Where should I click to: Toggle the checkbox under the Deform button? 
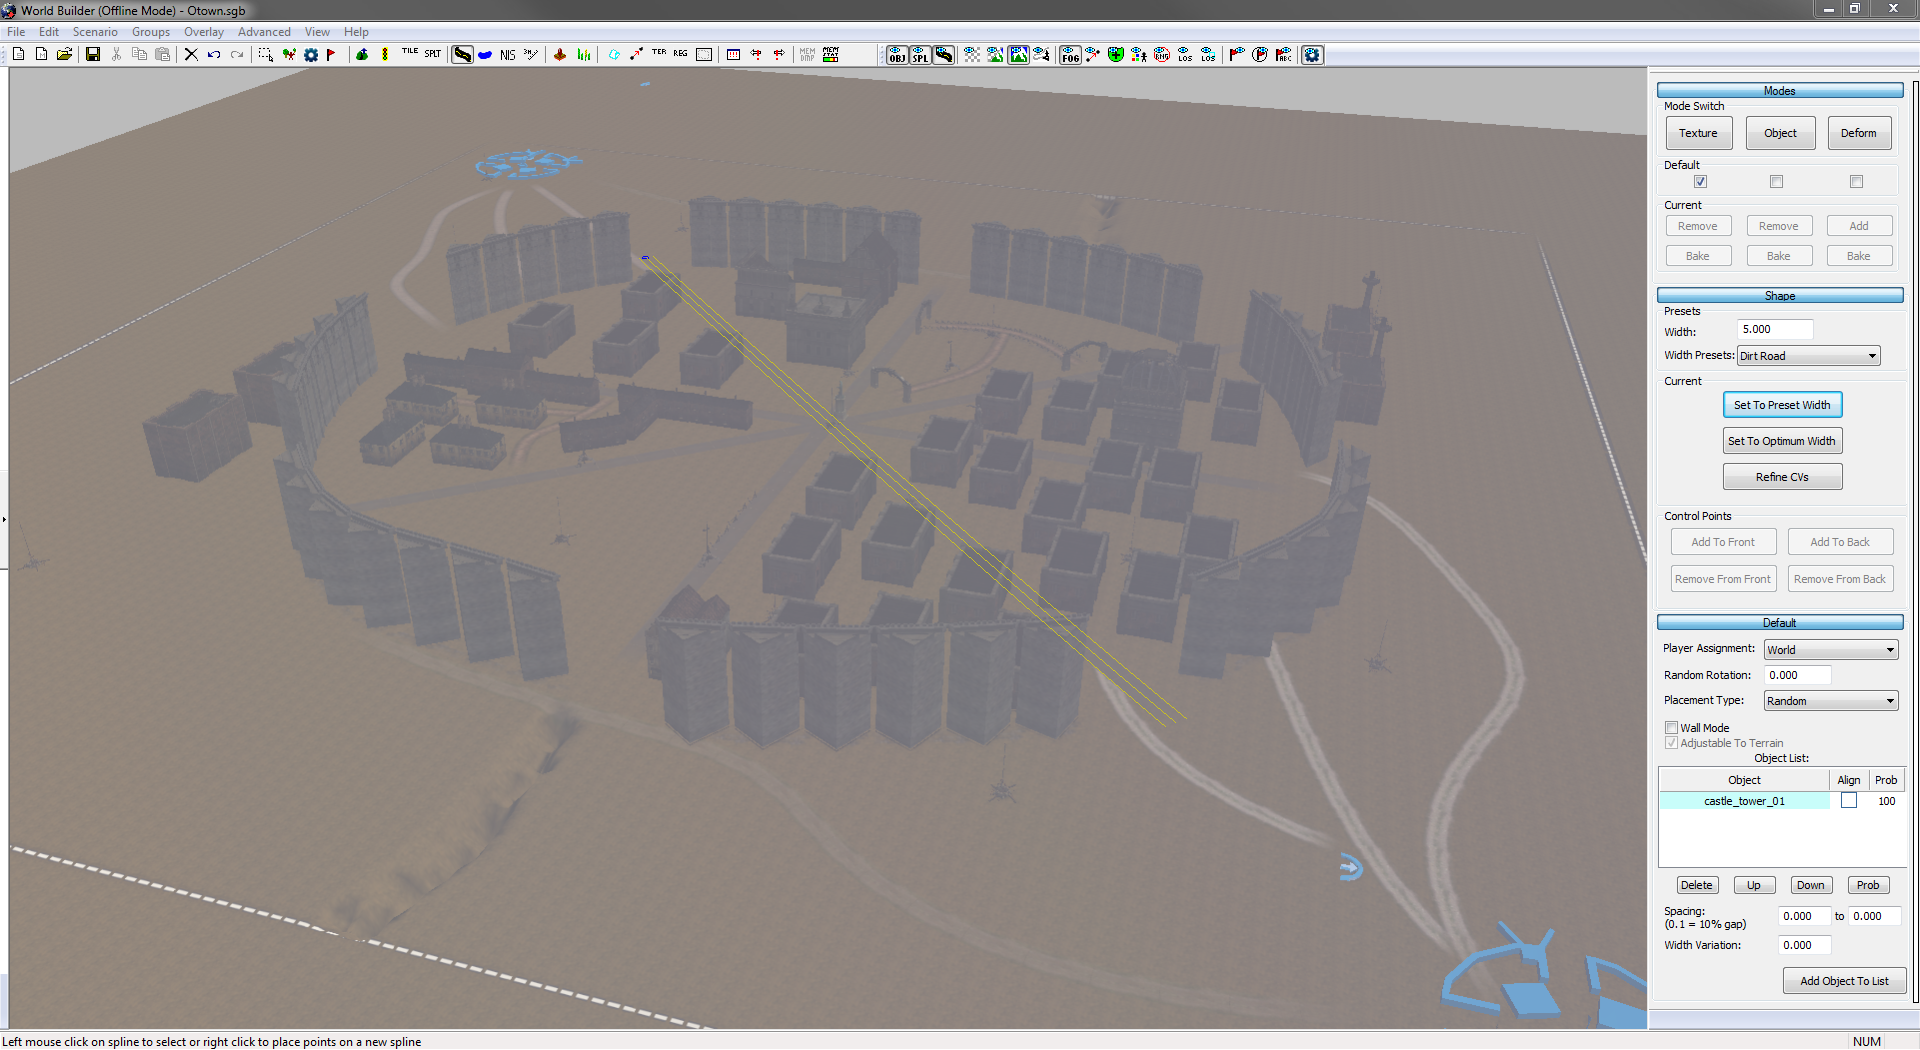[1856, 182]
